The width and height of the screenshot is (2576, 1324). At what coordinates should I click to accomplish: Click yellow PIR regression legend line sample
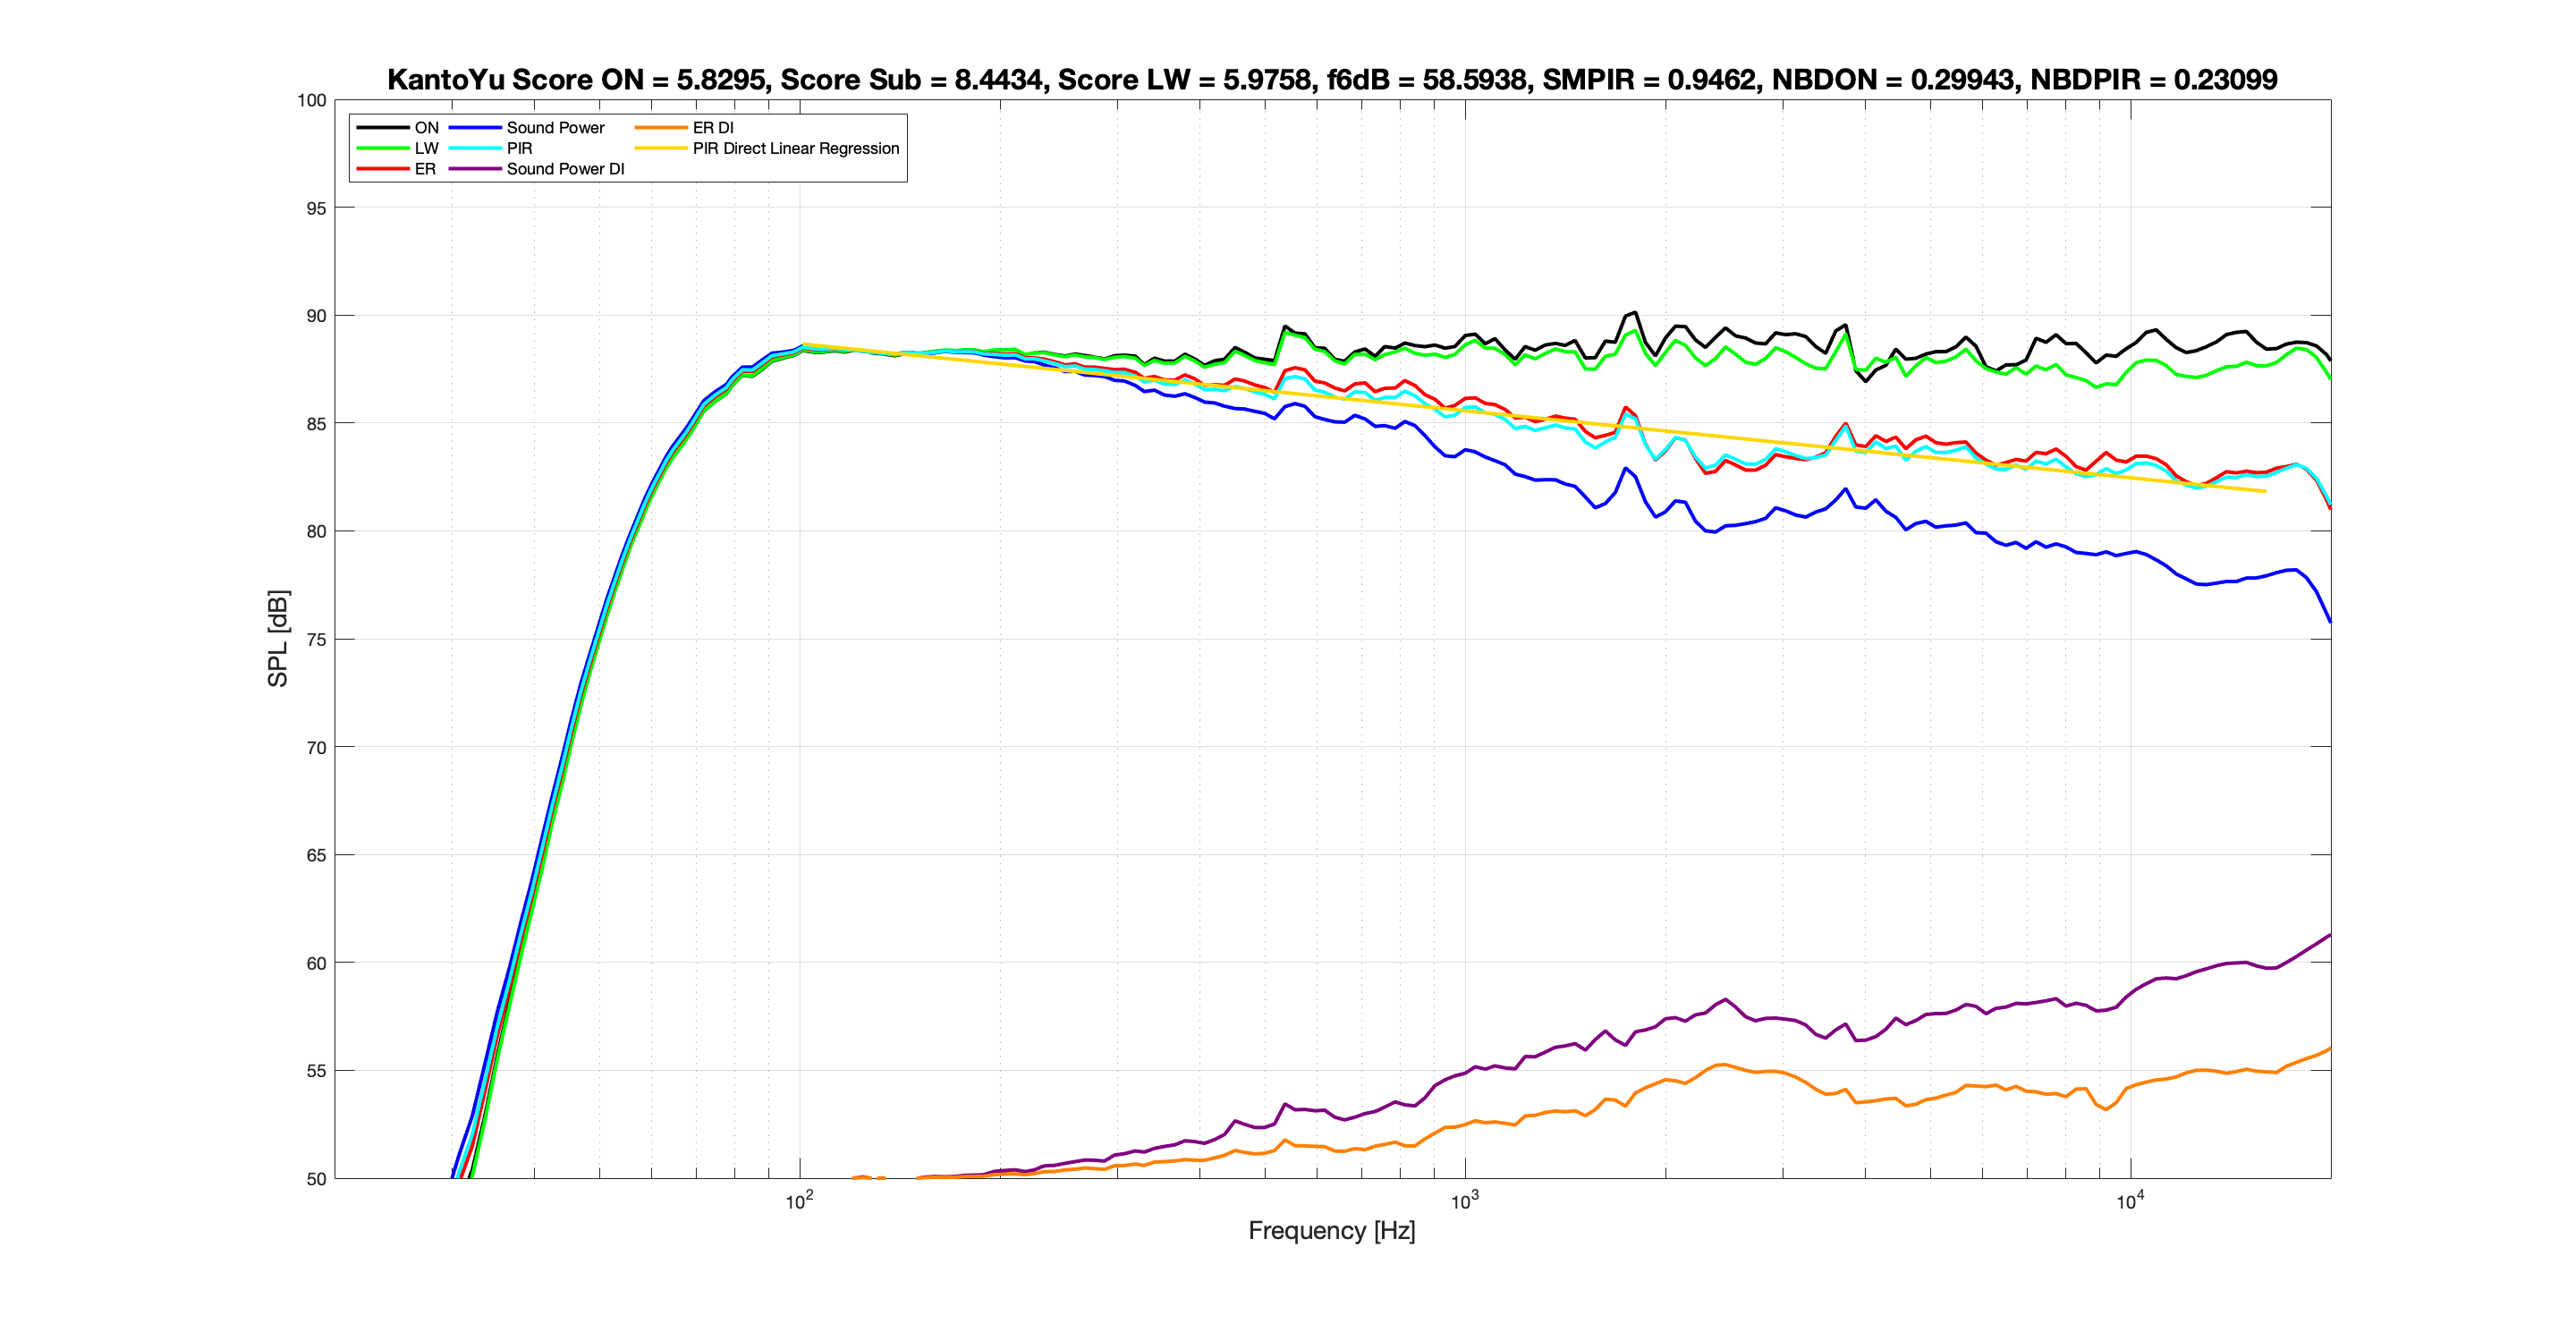pos(660,148)
